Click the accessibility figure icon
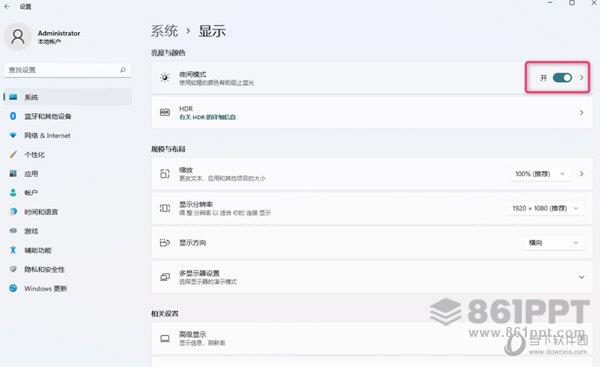 click(13, 250)
